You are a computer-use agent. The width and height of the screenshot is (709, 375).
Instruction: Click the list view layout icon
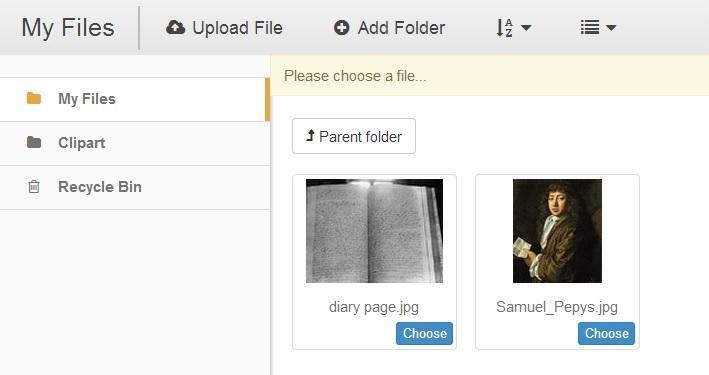(x=590, y=28)
